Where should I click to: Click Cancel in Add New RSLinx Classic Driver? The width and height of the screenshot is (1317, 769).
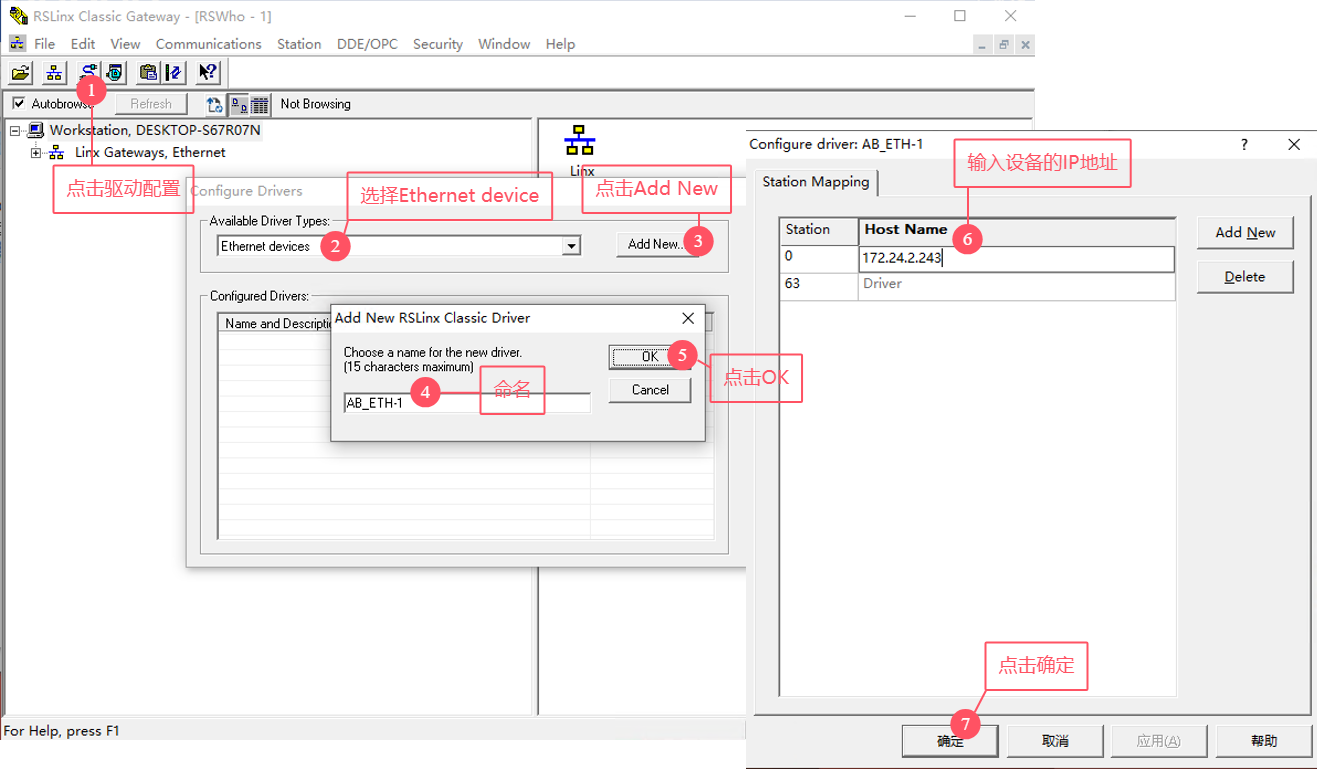tap(650, 390)
